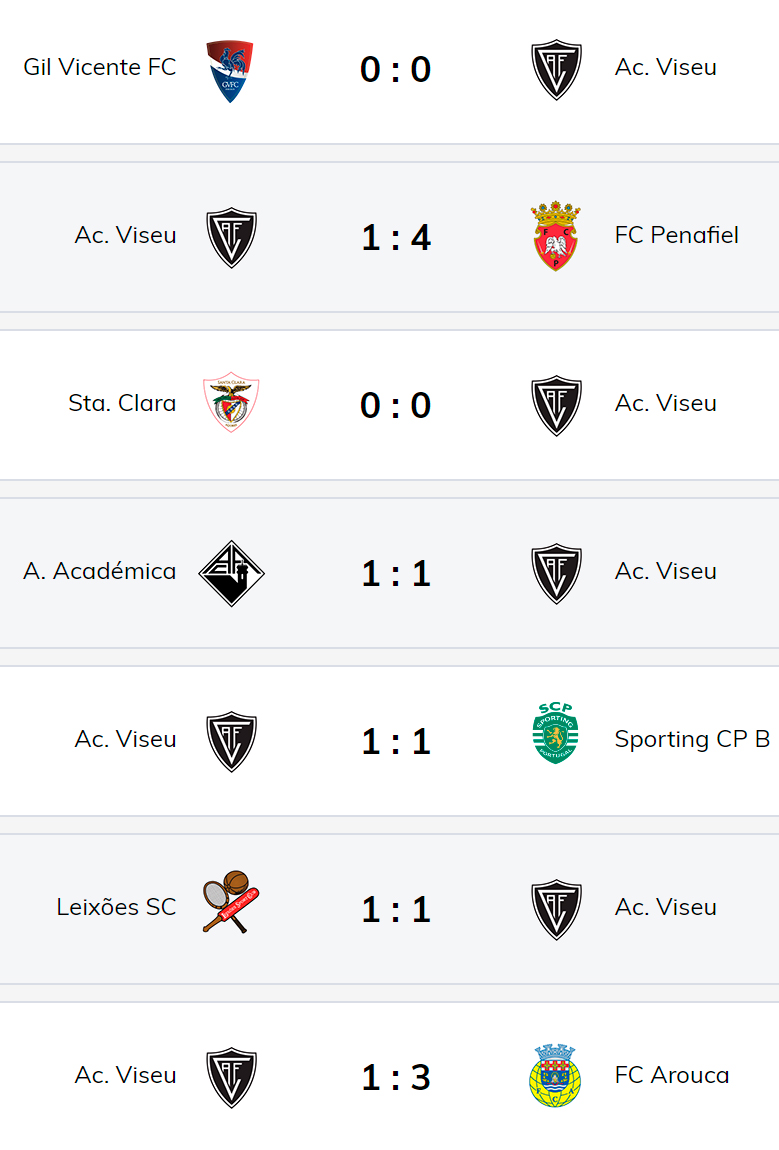
Task: Click the FC Arouca yellow-blue crest
Action: point(555,1075)
